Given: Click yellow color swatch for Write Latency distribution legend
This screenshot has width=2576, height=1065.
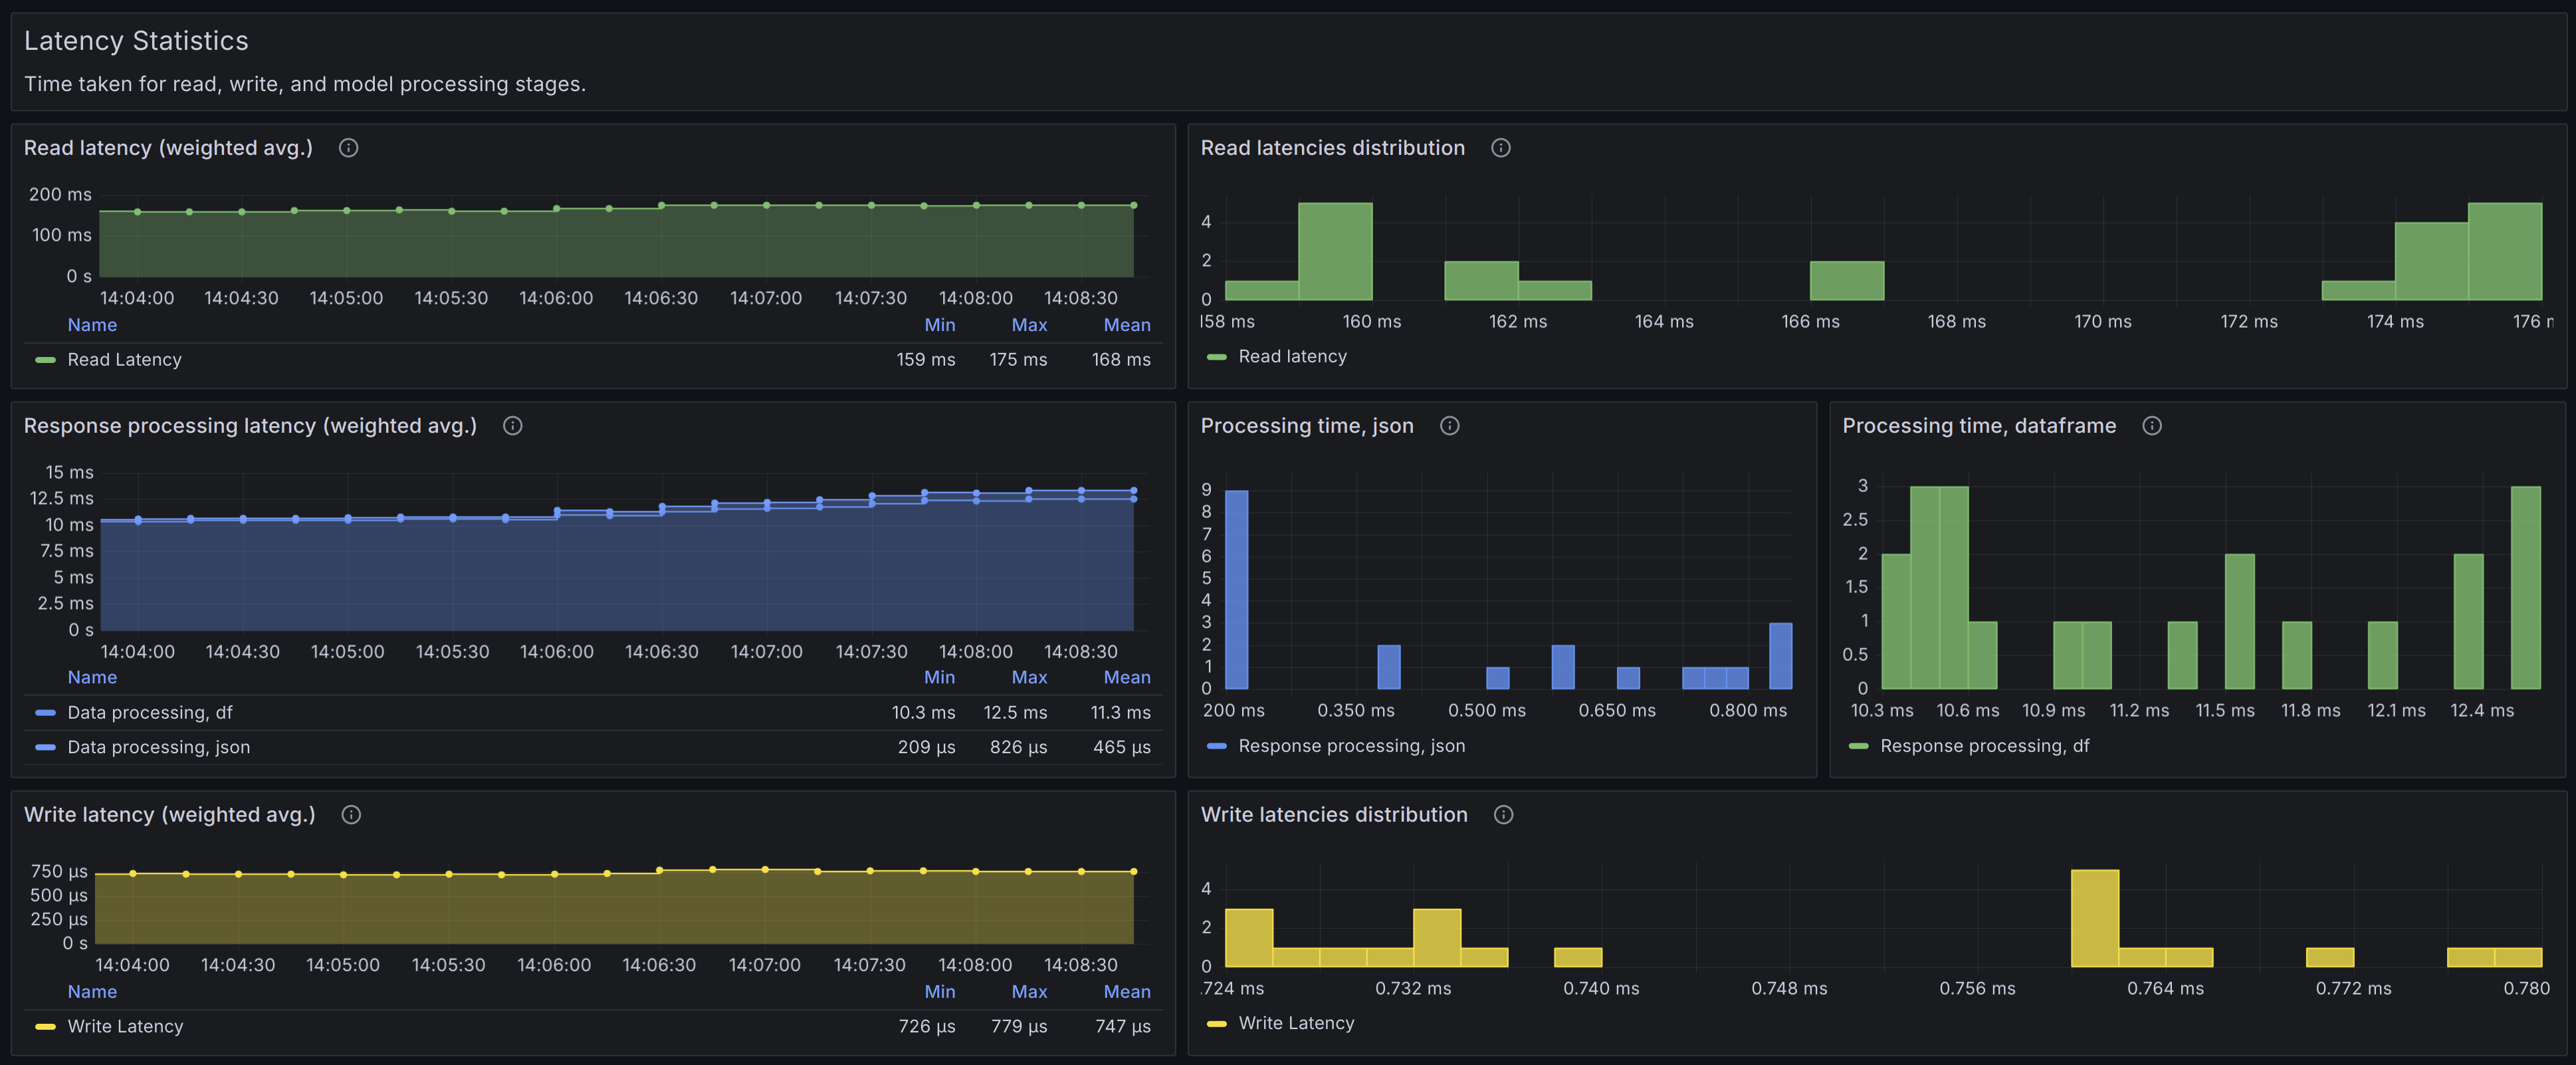Looking at the screenshot, I should click(x=1216, y=1024).
